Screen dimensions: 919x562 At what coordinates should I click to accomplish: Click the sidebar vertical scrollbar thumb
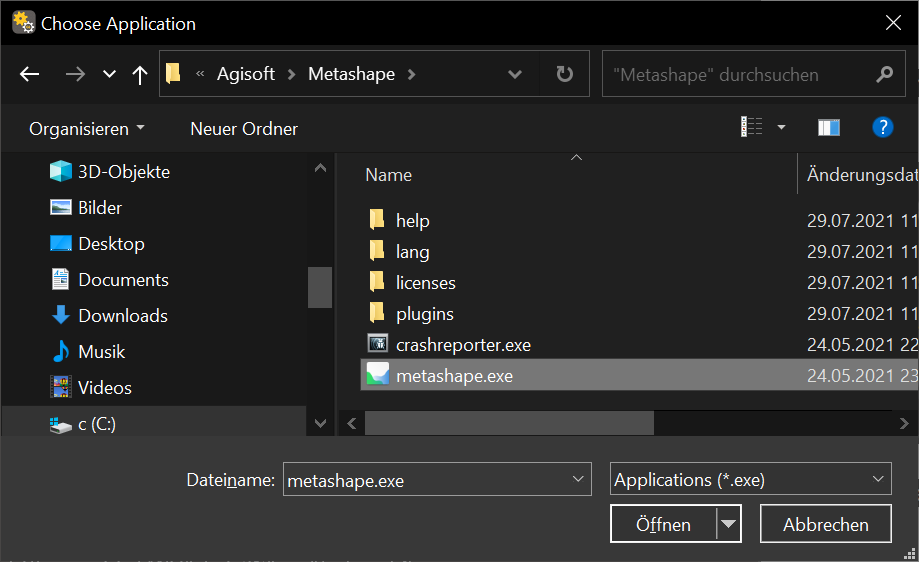click(320, 287)
